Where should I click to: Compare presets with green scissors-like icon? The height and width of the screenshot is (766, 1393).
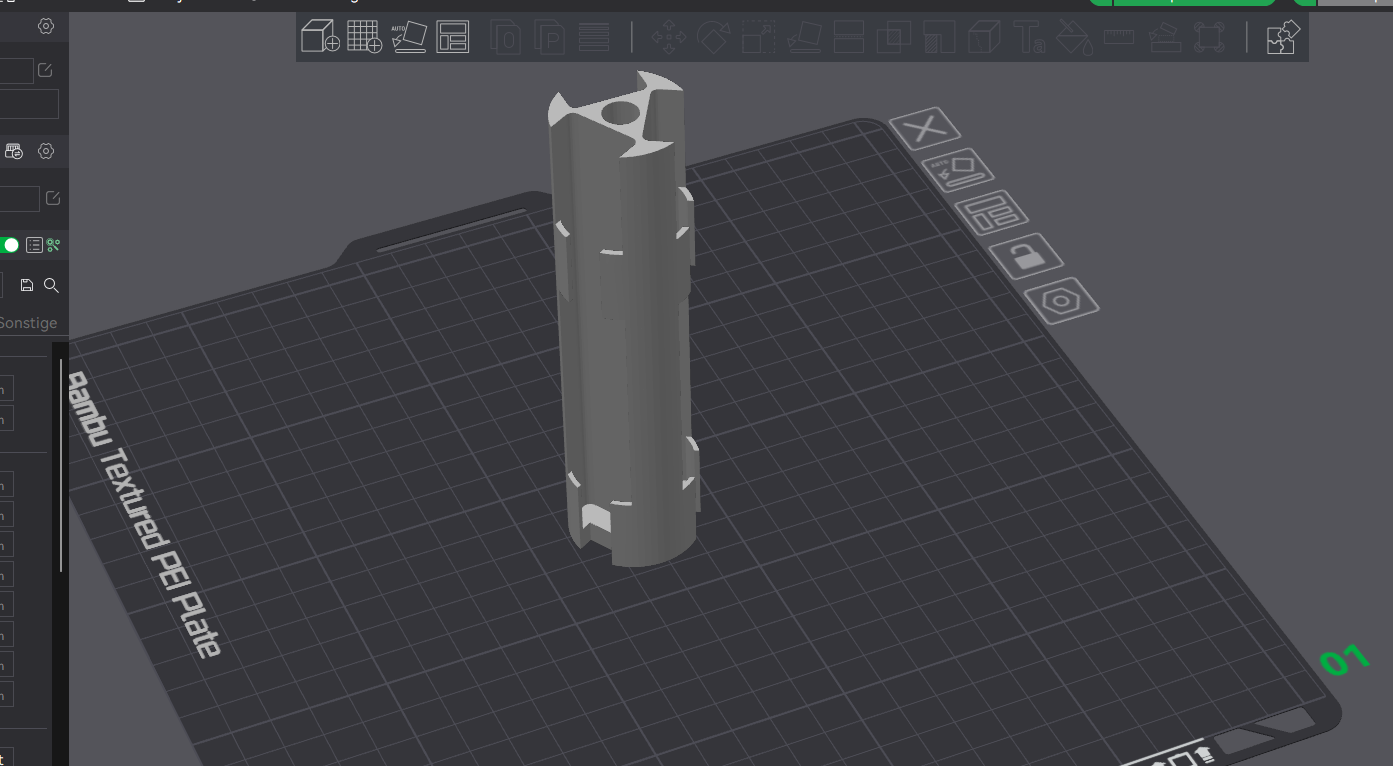click(54, 245)
